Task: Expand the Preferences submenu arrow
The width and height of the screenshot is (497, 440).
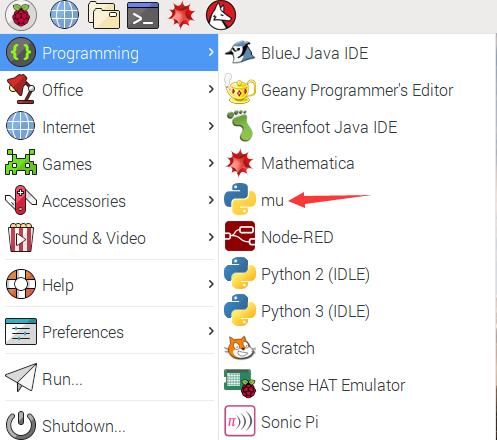Action: pyautogui.click(x=211, y=331)
